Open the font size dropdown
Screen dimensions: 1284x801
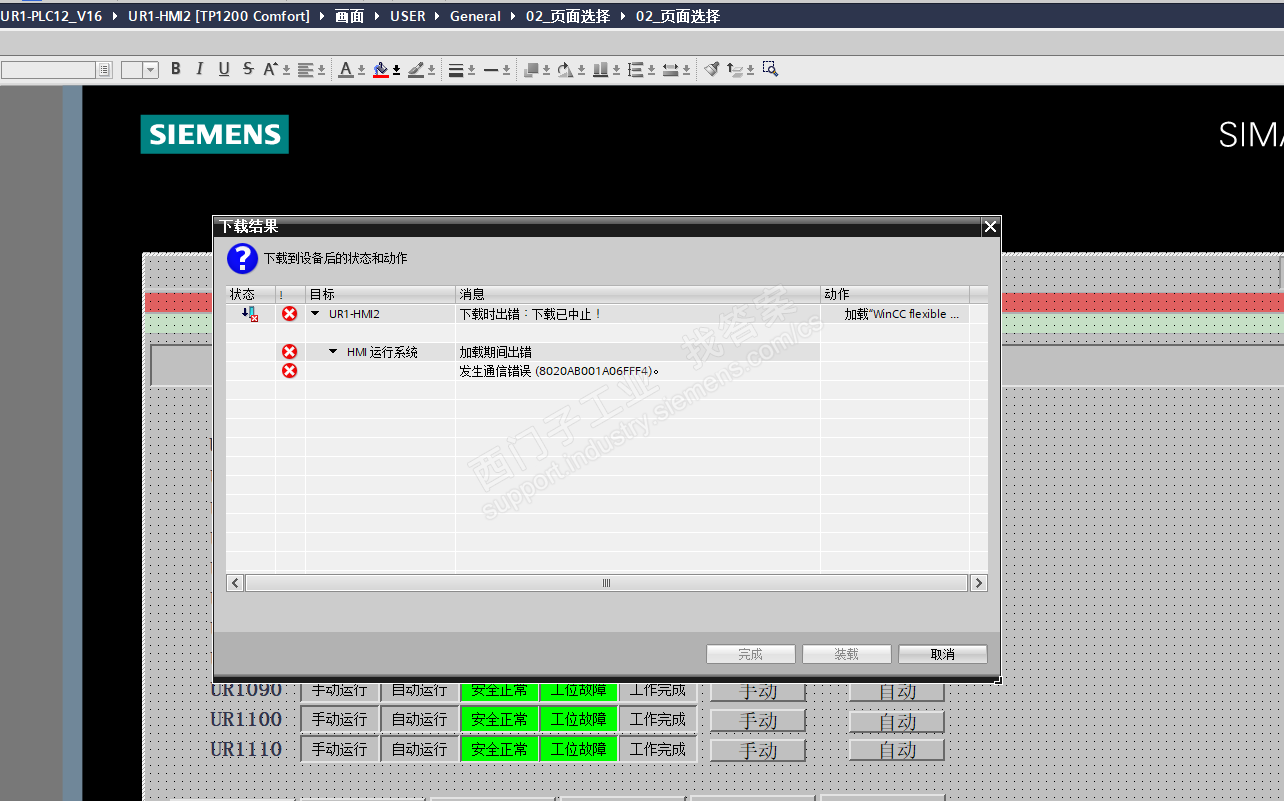pos(151,70)
